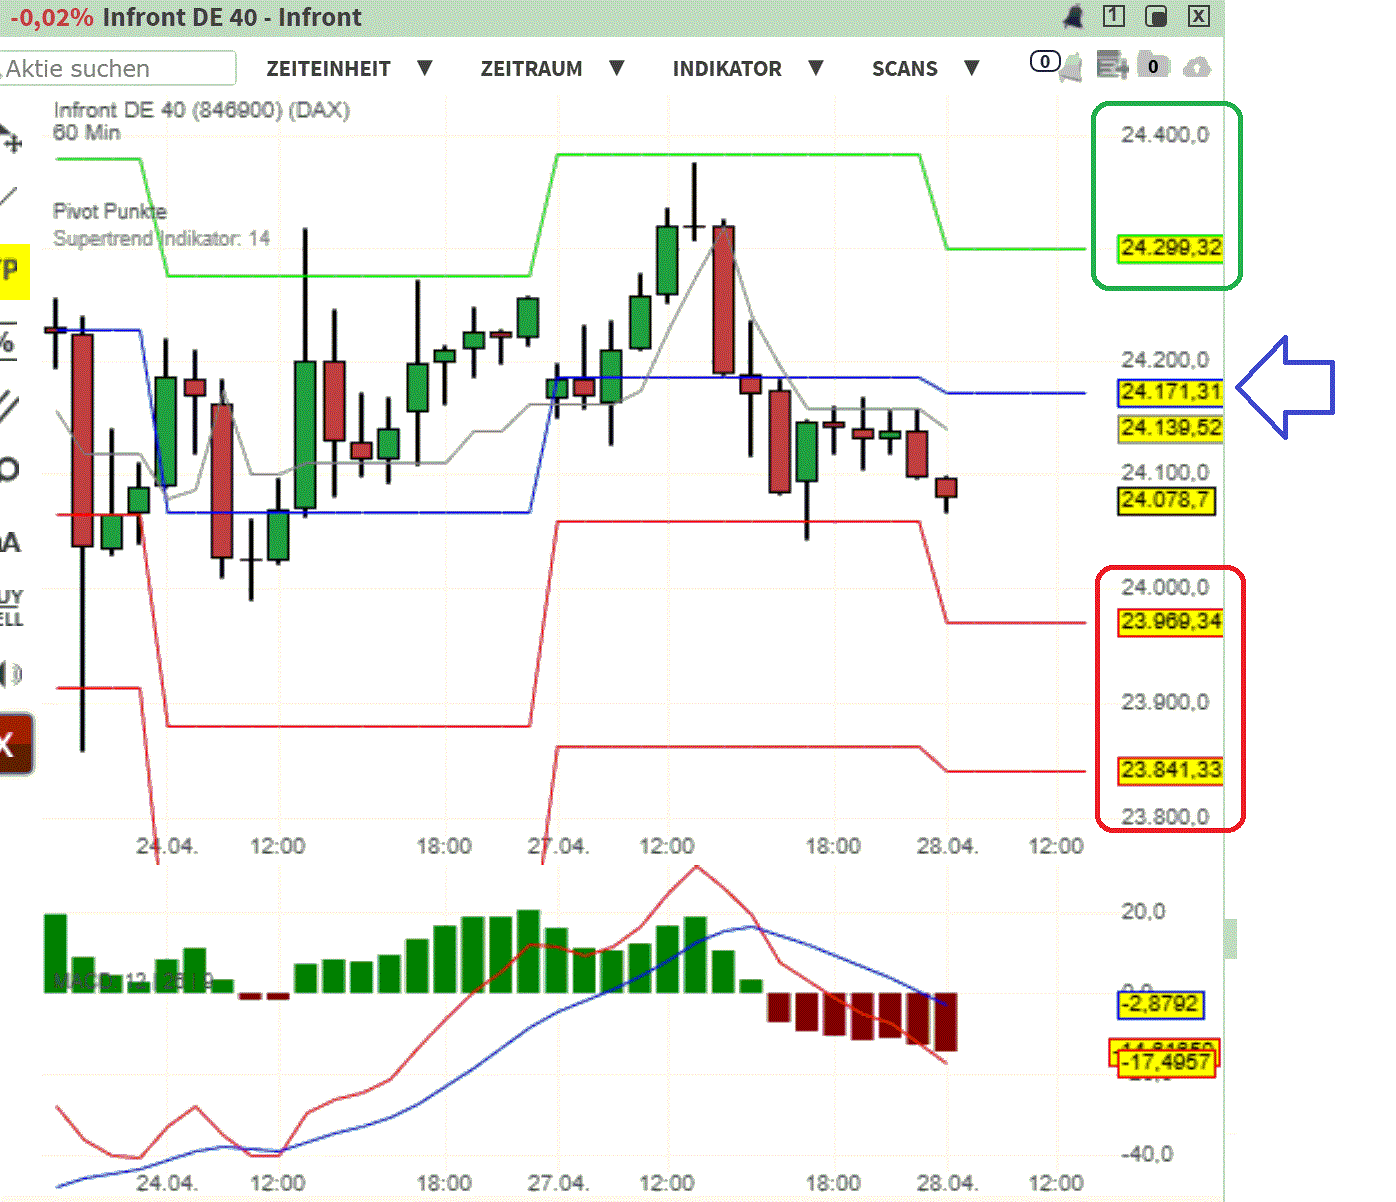Click the MACD axis value 20,0
This screenshot has height=1202, width=1396.
pos(1143,912)
